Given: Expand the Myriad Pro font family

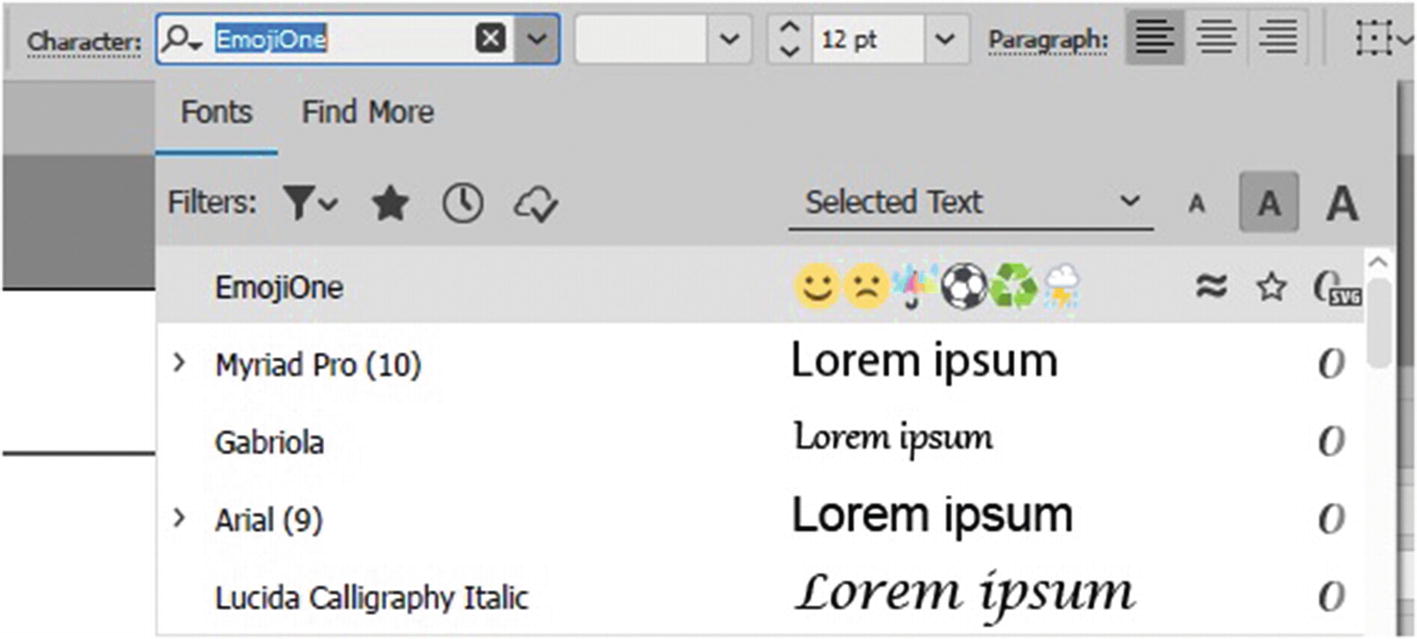Looking at the screenshot, I should click(180, 363).
